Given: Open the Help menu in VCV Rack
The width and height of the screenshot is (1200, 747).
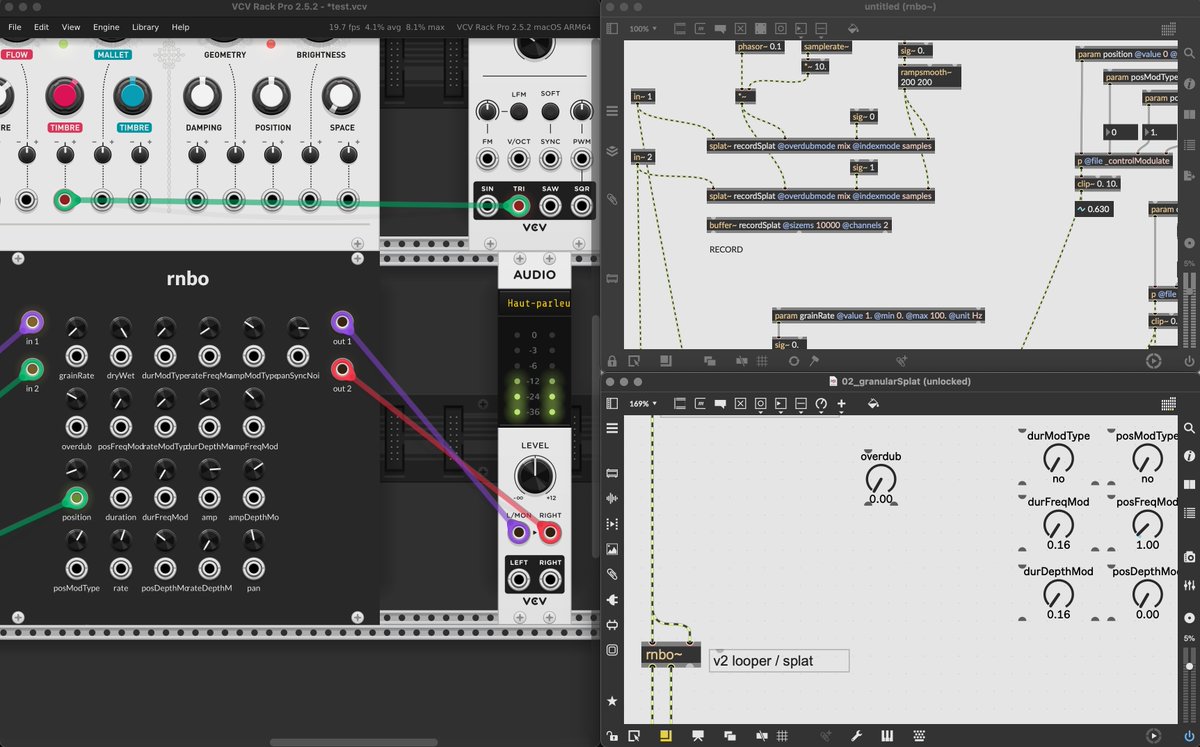Looking at the screenshot, I should [180, 27].
